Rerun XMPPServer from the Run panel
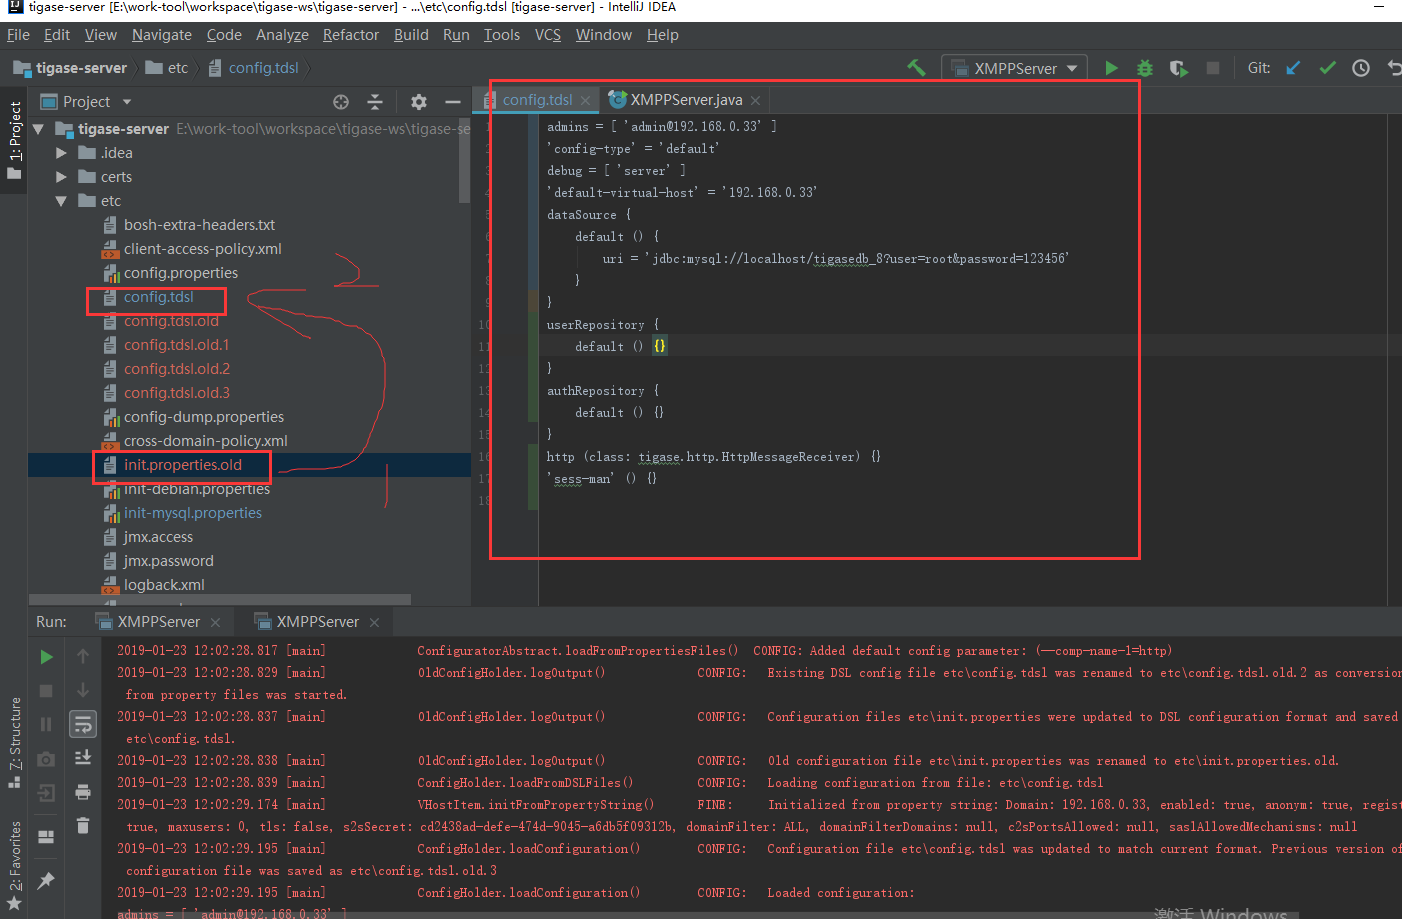The image size is (1402, 919). tap(46, 657)
